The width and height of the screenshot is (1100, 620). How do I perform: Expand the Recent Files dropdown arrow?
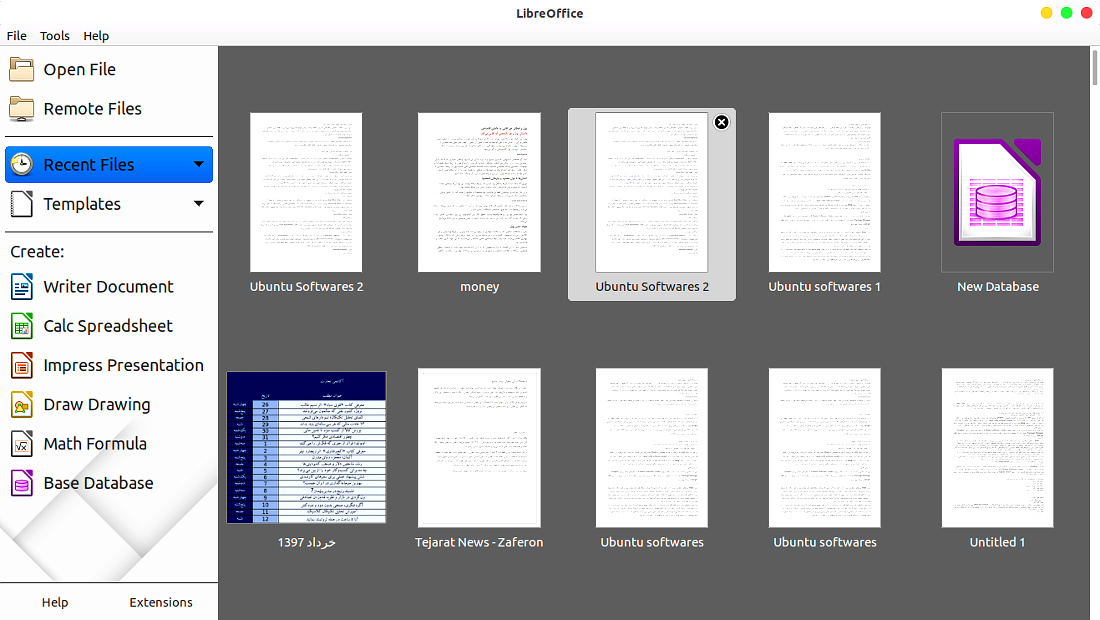(199, 164)
